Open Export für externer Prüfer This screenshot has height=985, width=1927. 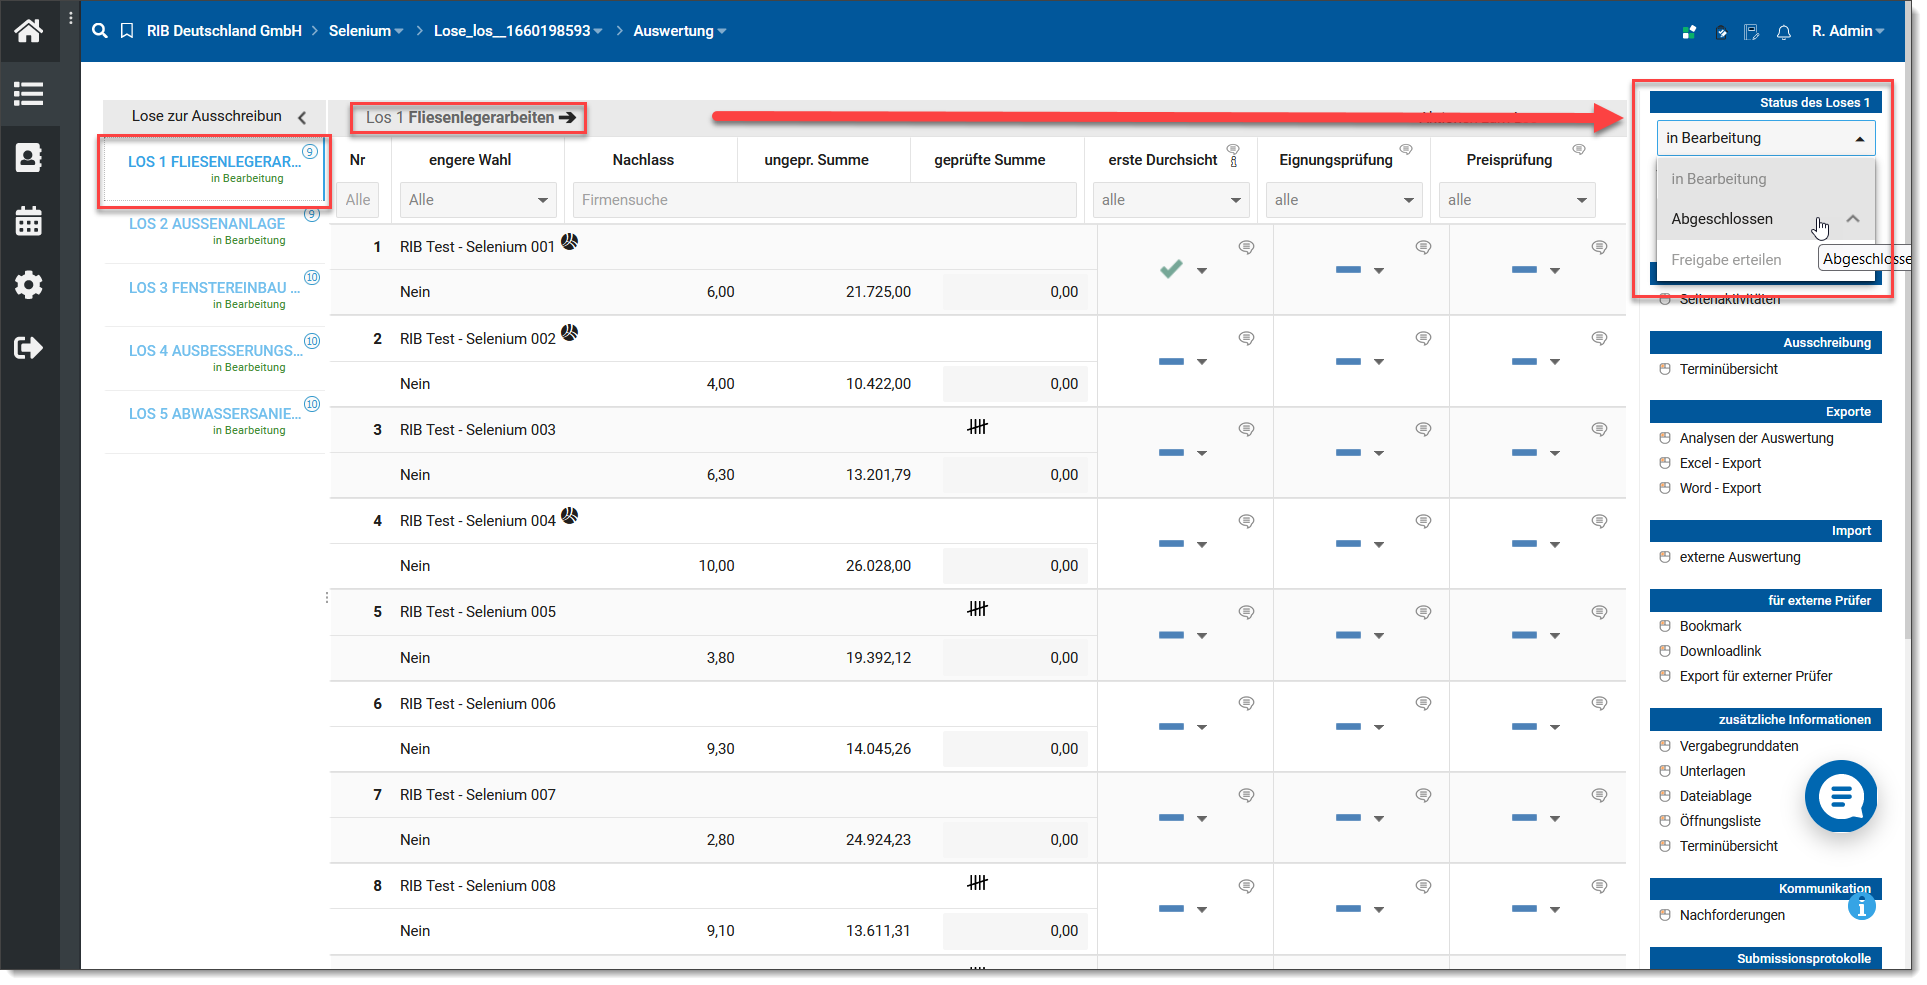pyautogui.click(x=1756, y=676)
